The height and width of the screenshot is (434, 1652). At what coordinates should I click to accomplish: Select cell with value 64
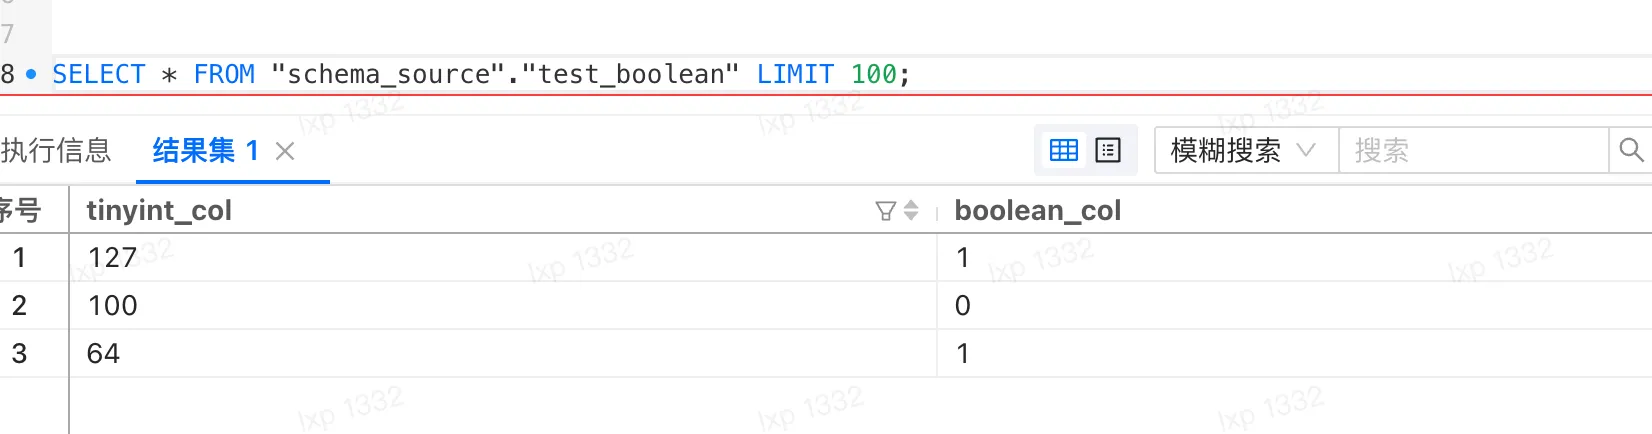(502, 353)
